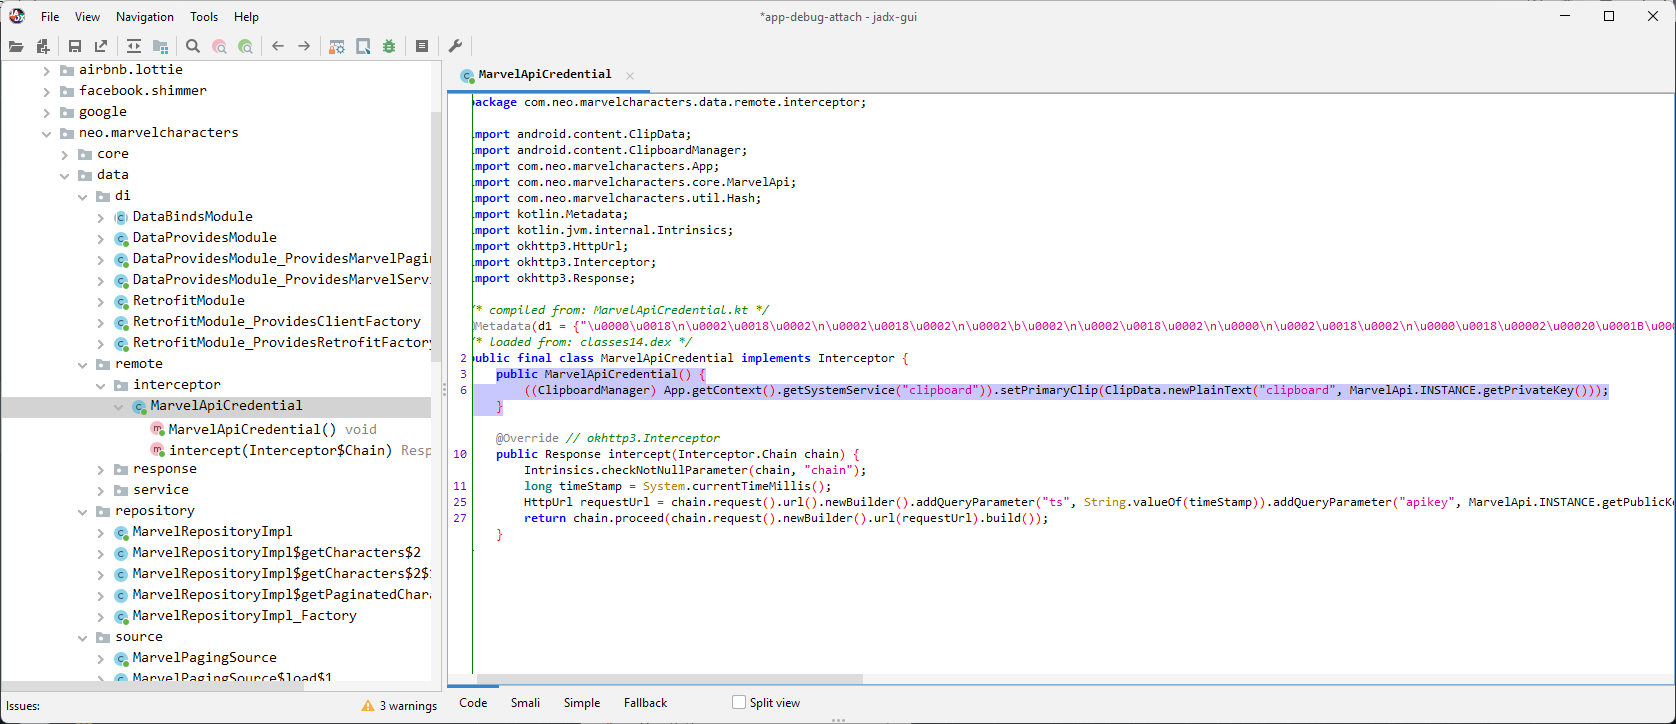Click the deobfuscation toolbar icon
Screen dimensions: 1676x724
tap(337, 46)
